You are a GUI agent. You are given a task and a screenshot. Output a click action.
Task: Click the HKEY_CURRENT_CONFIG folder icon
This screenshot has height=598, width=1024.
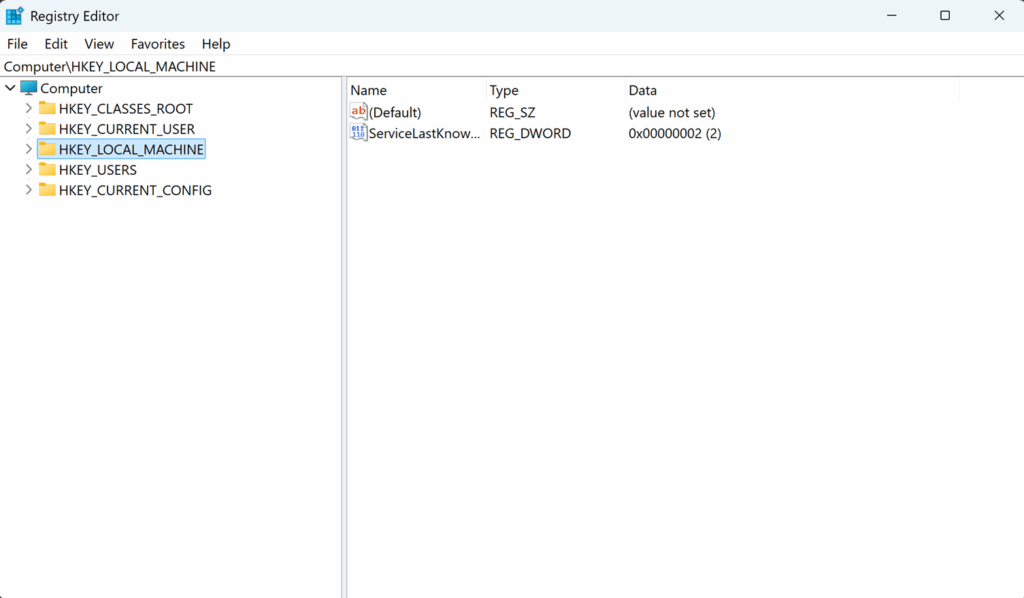pos(47,190)
